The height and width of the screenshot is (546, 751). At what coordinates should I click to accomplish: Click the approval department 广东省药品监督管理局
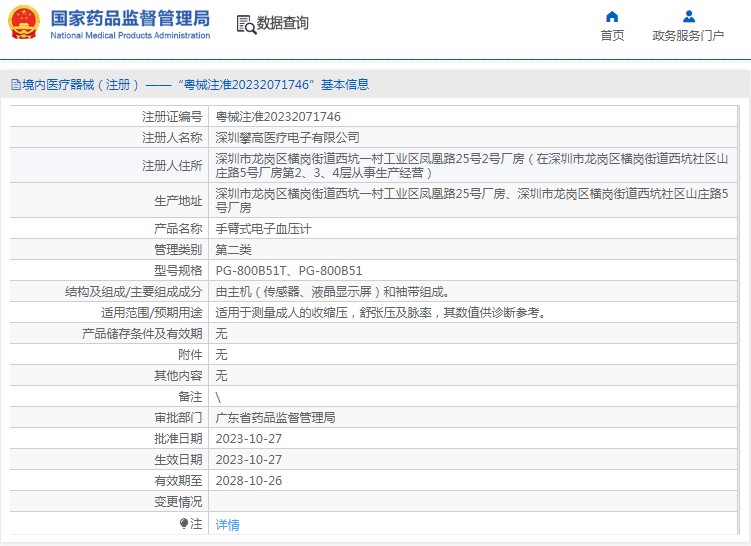[276, 417]
